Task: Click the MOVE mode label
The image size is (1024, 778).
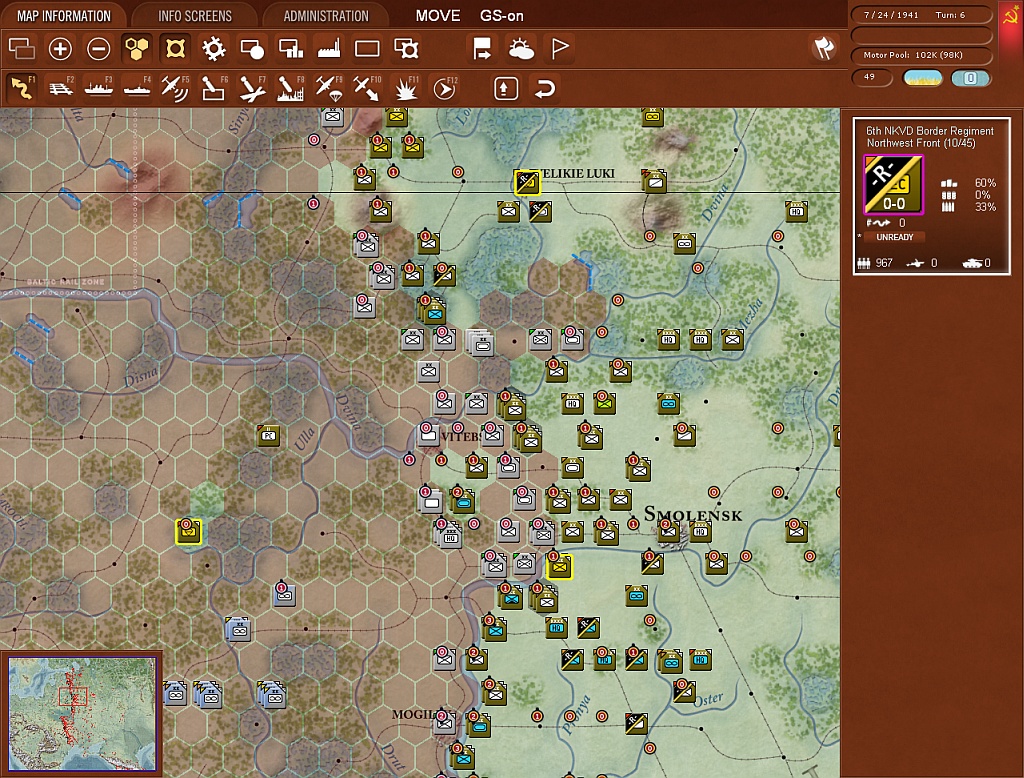Action: click(438, 16)
